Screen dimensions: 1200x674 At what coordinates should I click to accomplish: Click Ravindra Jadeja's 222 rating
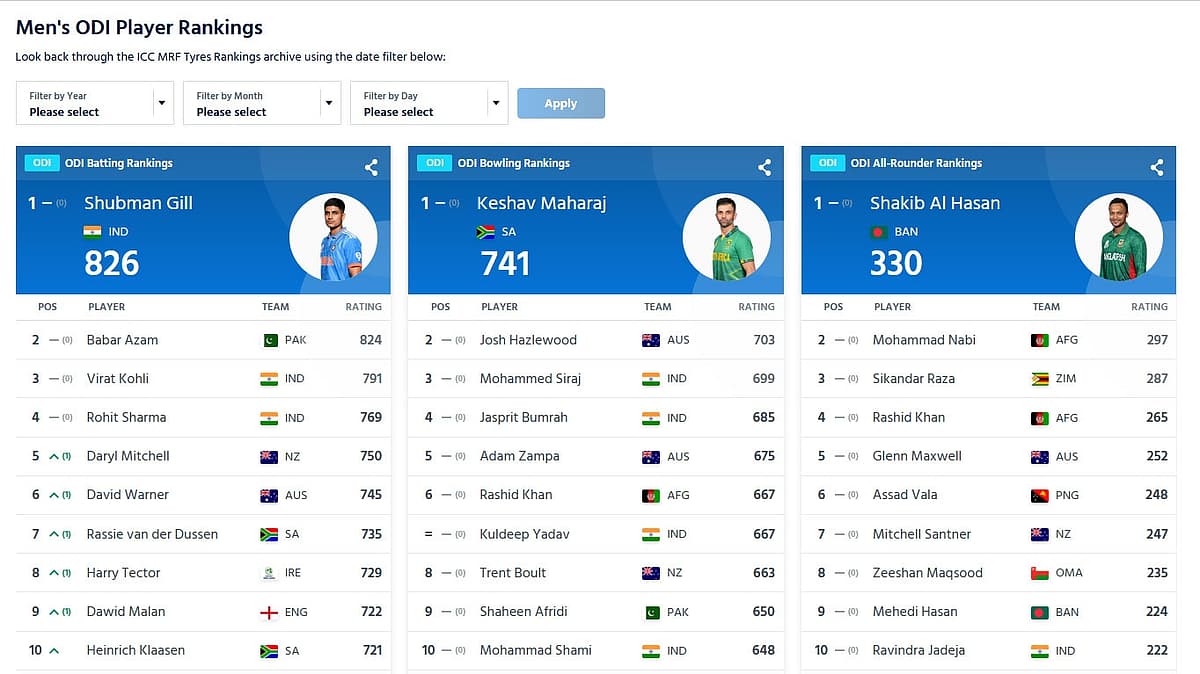pyautogui.click(x=1157, y=650)
